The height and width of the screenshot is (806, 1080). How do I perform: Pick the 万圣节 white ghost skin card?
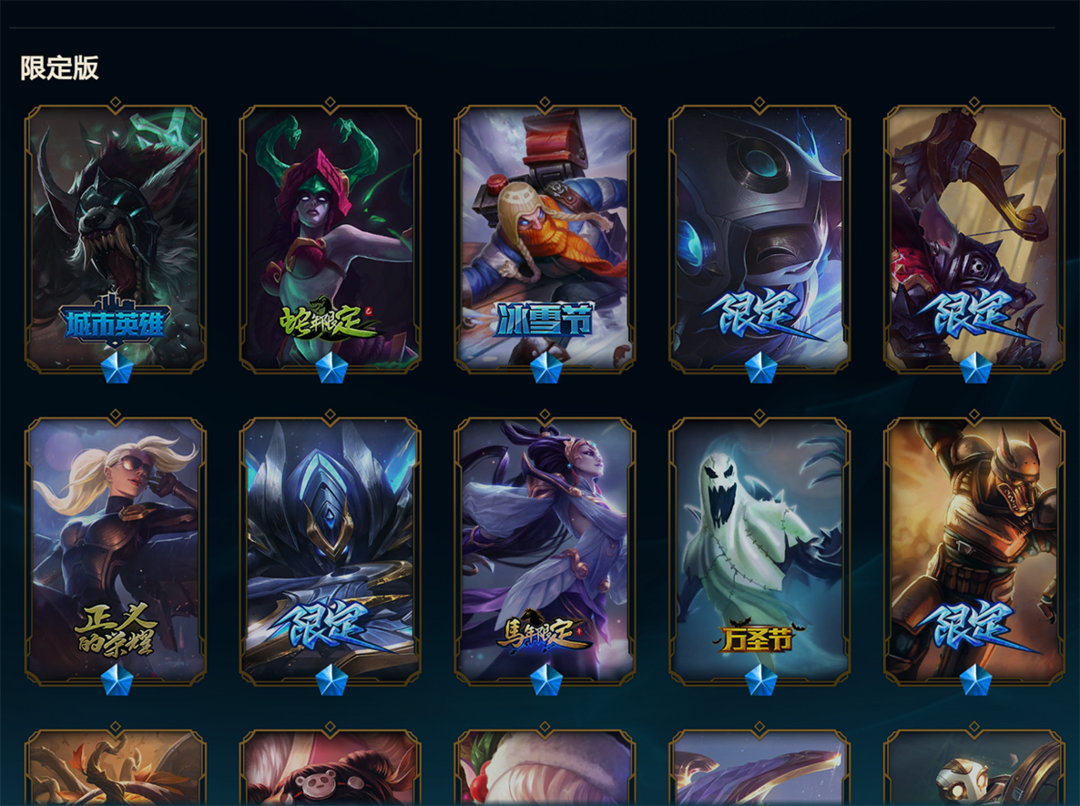pyautogui.click(x=759, y=549)
